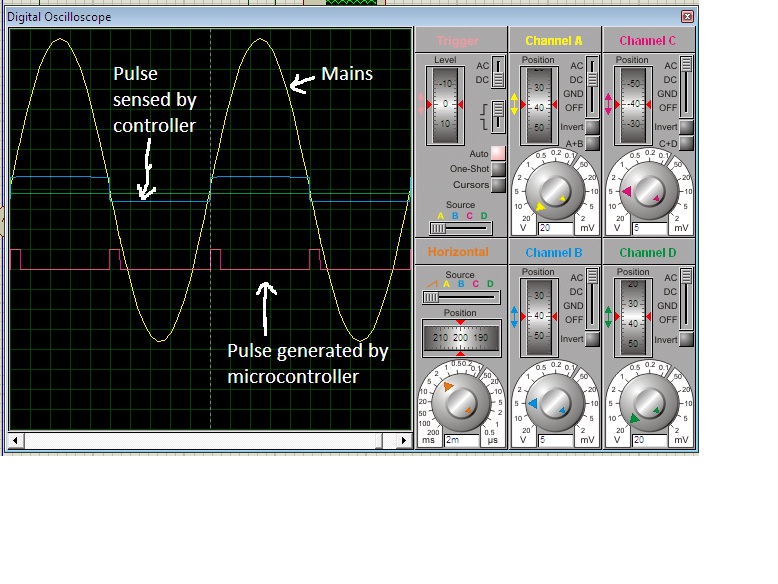Screen dimensions: 778x584
Task: Toggle Channel B Invert button
Action: pos(592,339)
